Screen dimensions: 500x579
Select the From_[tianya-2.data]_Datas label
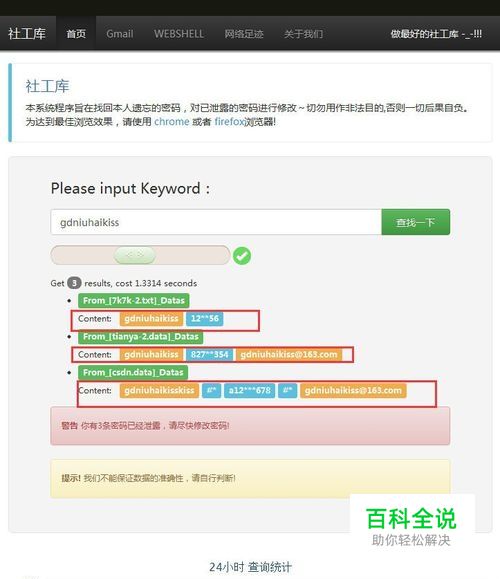(140, 336)
